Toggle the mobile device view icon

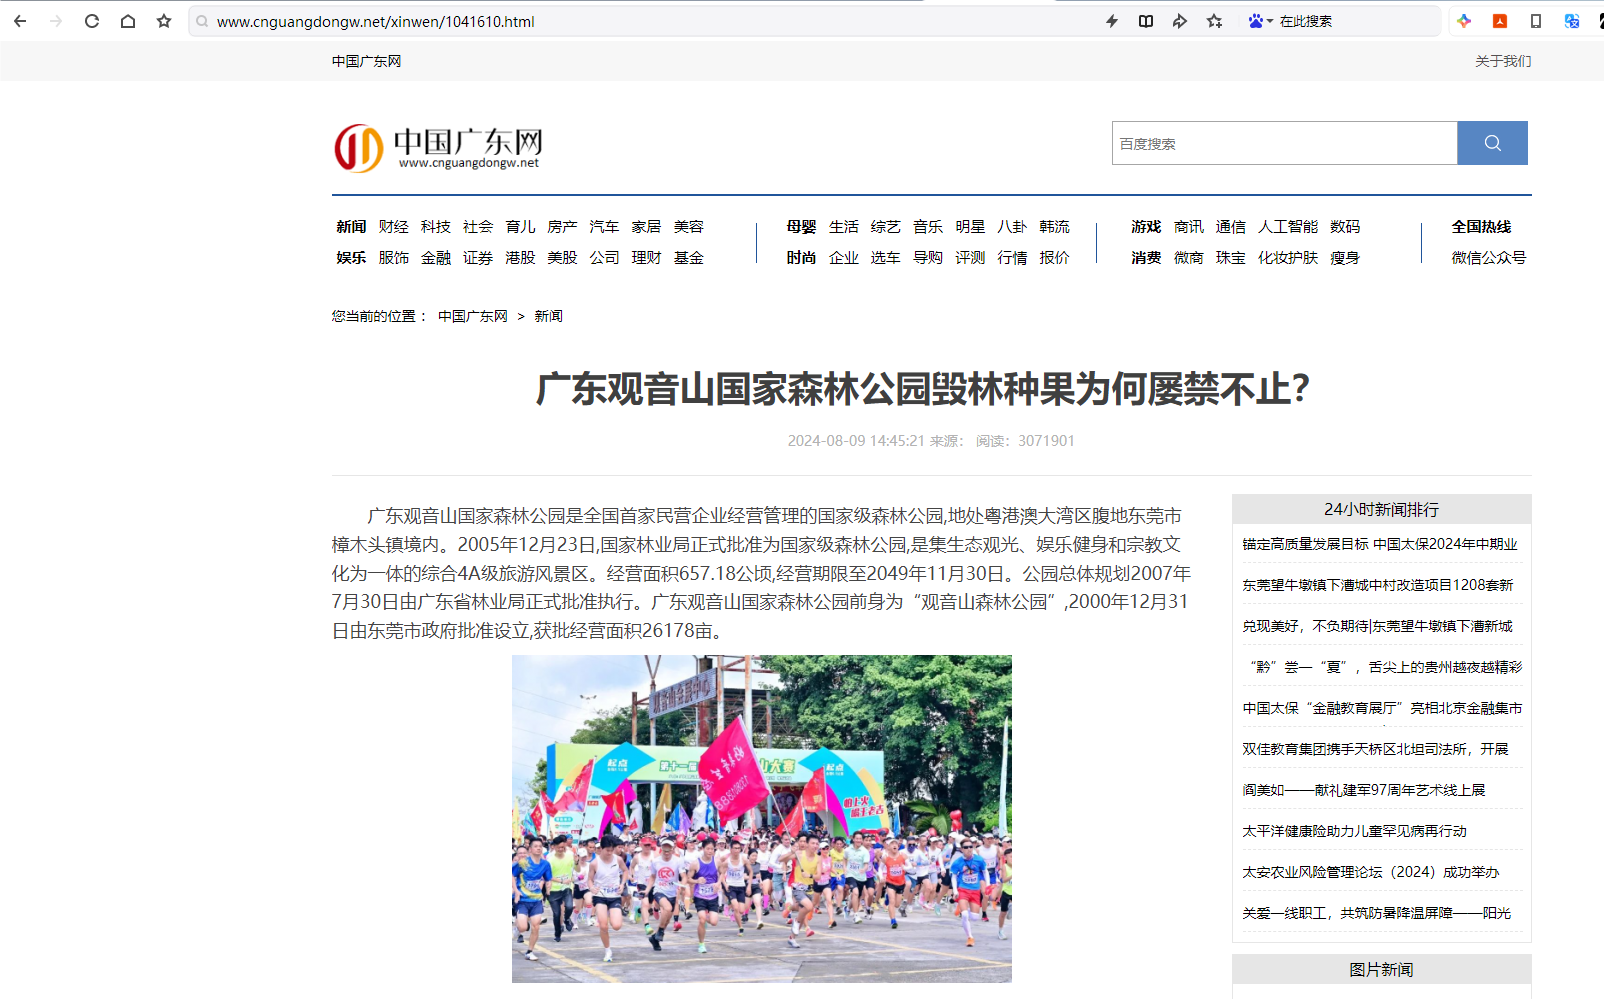[x=1536, y=21]
